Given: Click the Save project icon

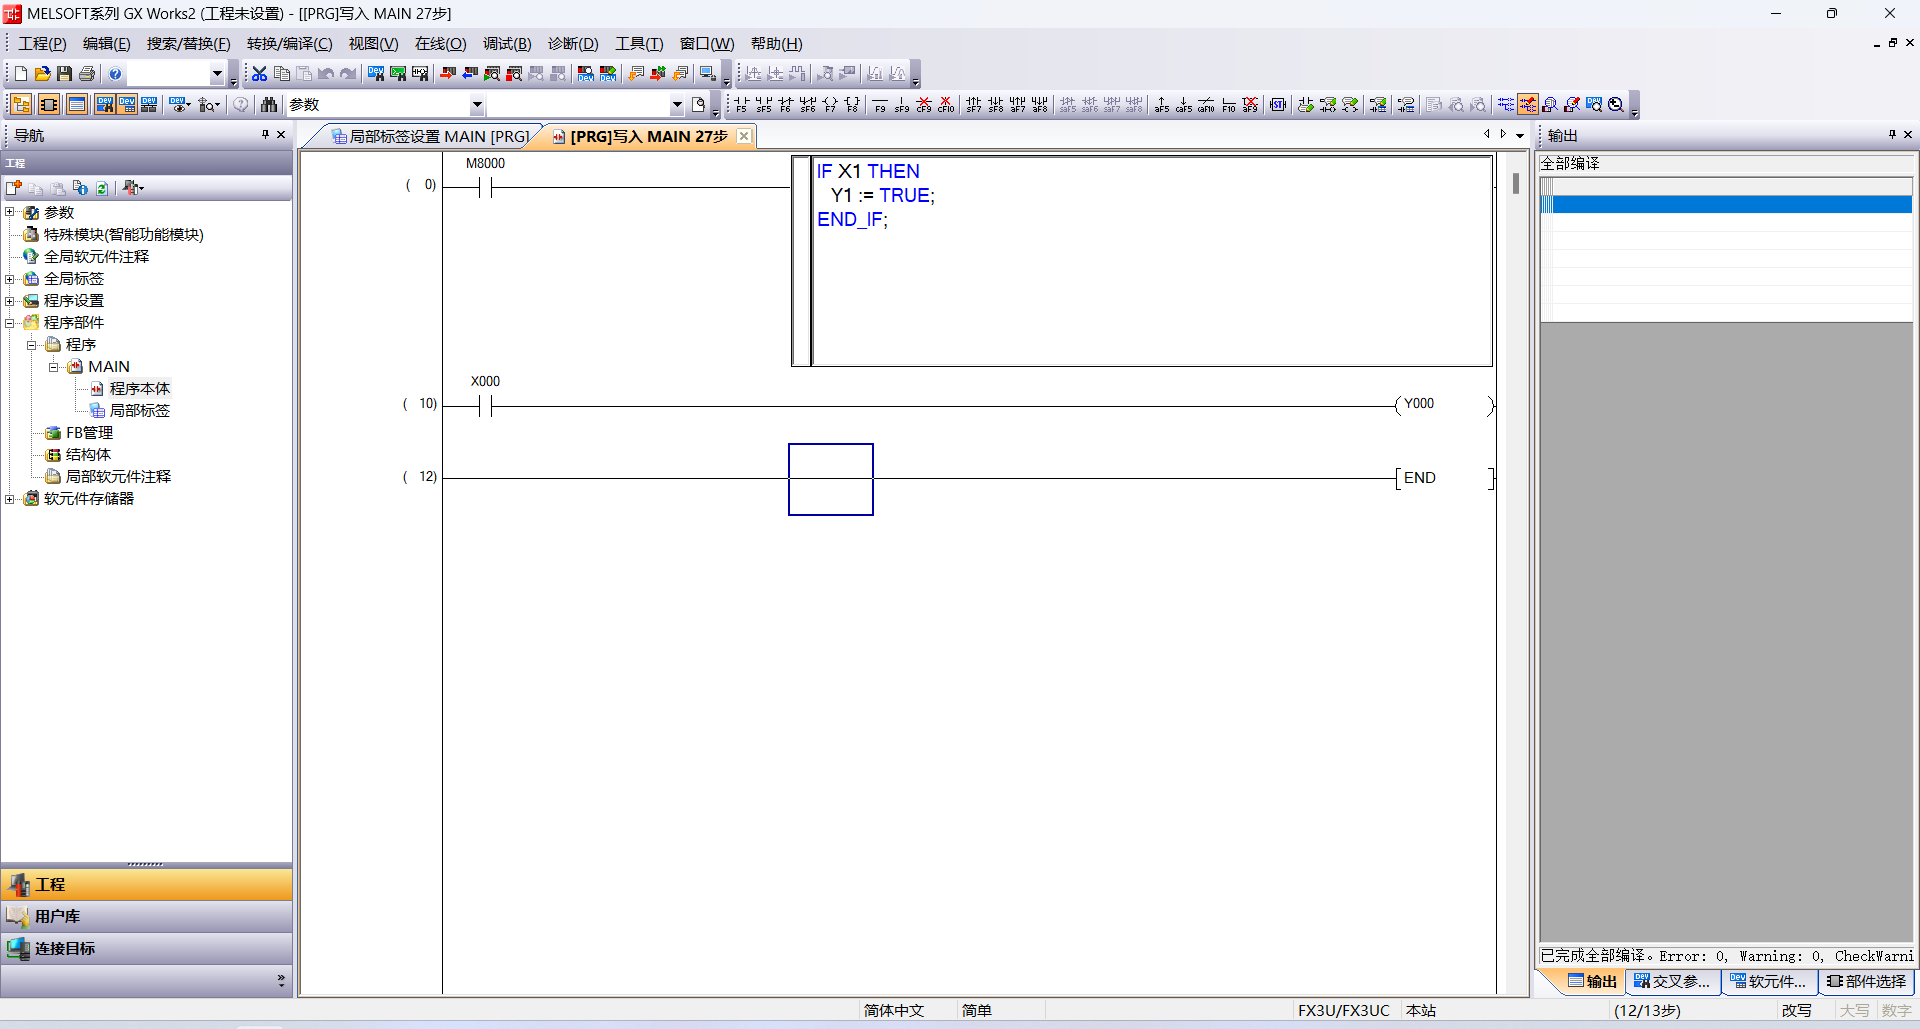Looking at the screenshot, I should tap(64, 74).
